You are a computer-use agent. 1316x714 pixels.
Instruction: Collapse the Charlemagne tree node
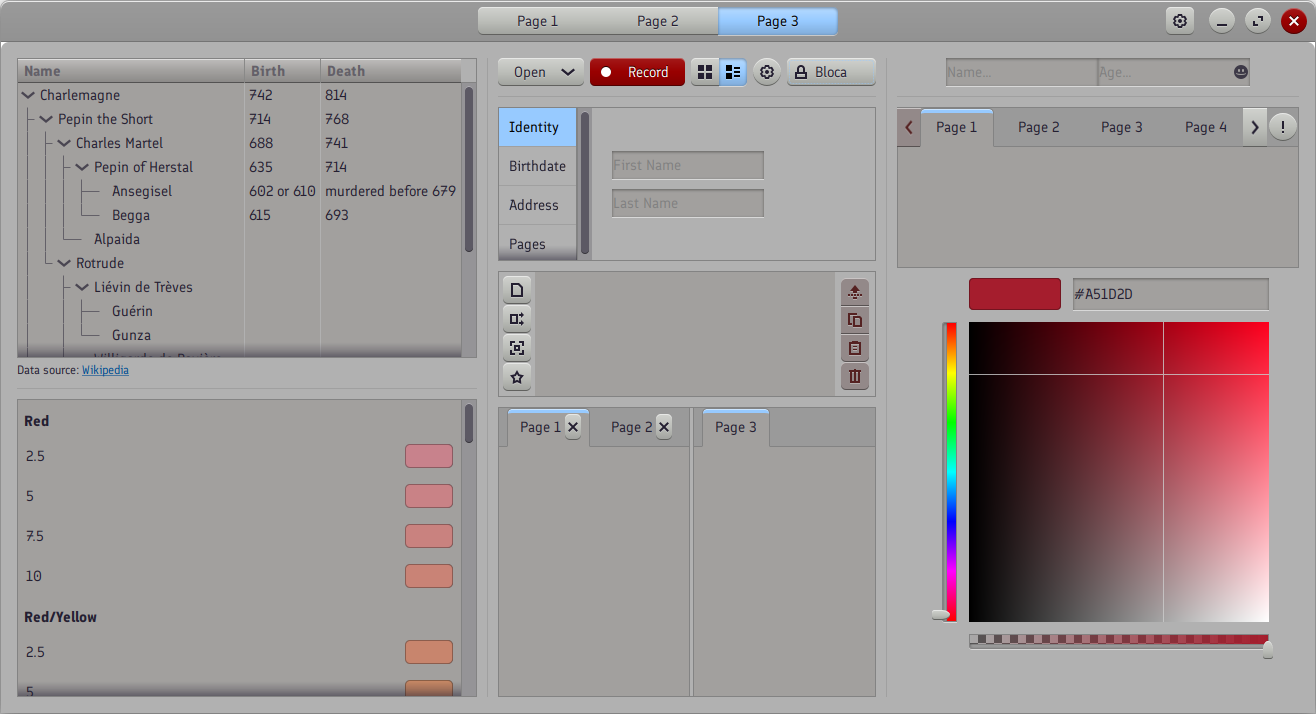28,95
